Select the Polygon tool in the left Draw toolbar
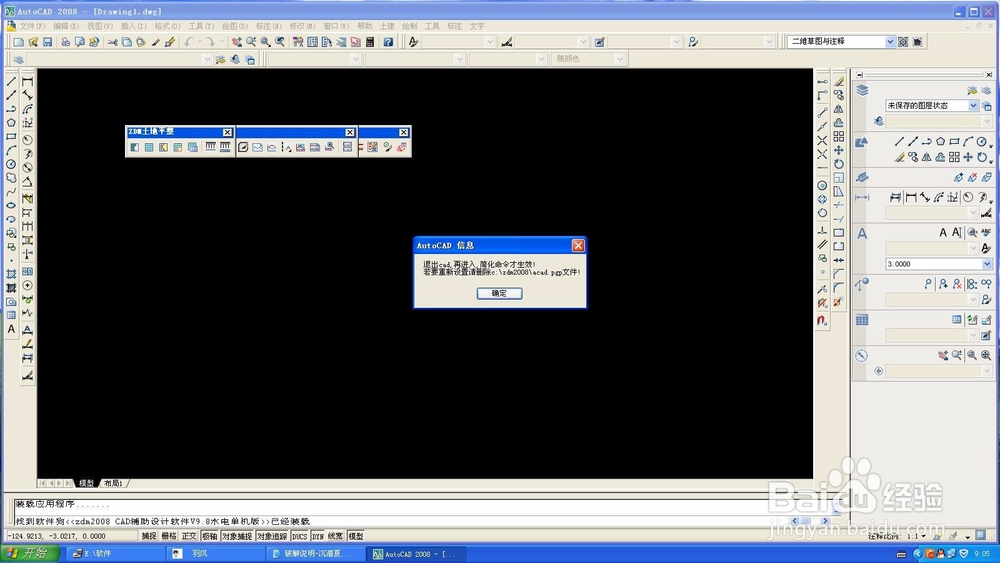Viewport: 1000px width, 563px height. [11, 122]
